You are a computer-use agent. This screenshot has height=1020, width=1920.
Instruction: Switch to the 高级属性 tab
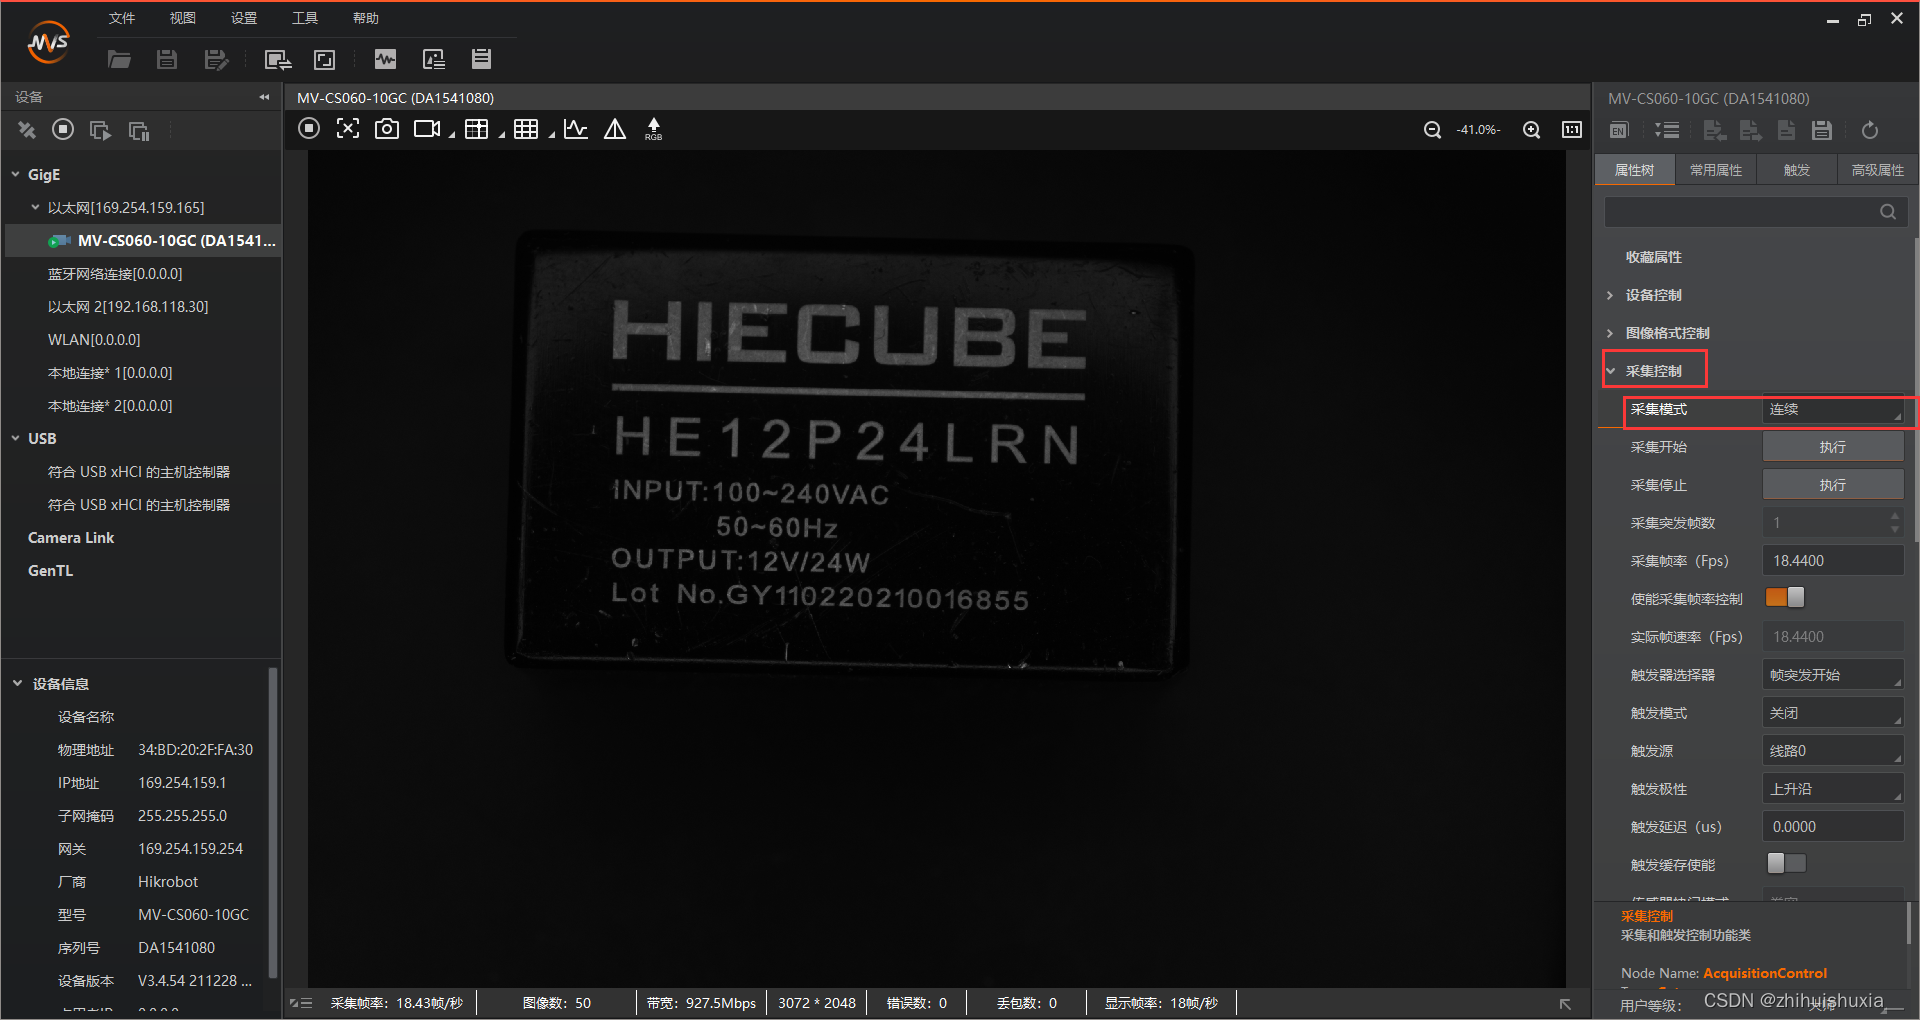1878,170
